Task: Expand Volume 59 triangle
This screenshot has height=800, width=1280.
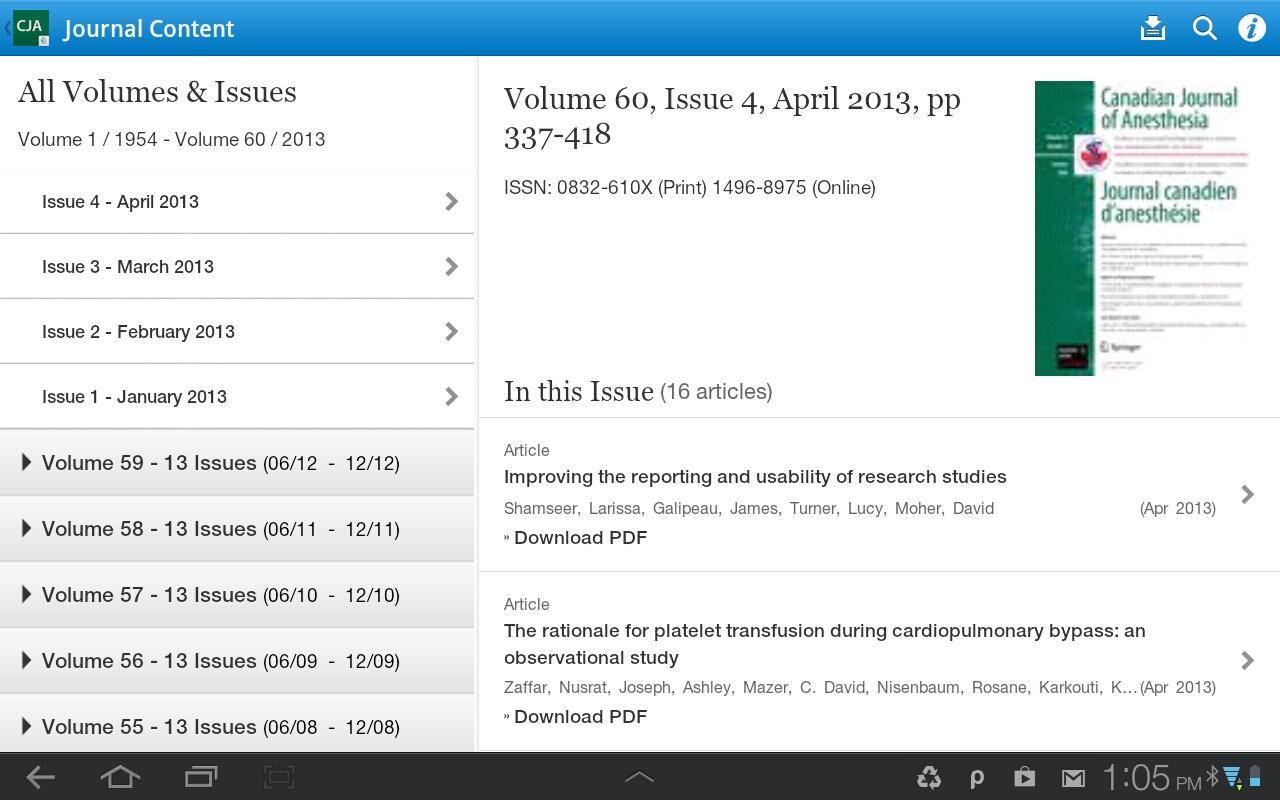Action: click(26, 462)
